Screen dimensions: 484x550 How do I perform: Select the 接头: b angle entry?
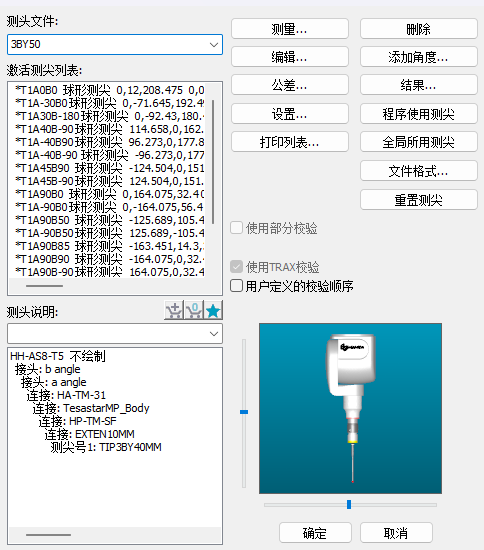tap(48, 369)
